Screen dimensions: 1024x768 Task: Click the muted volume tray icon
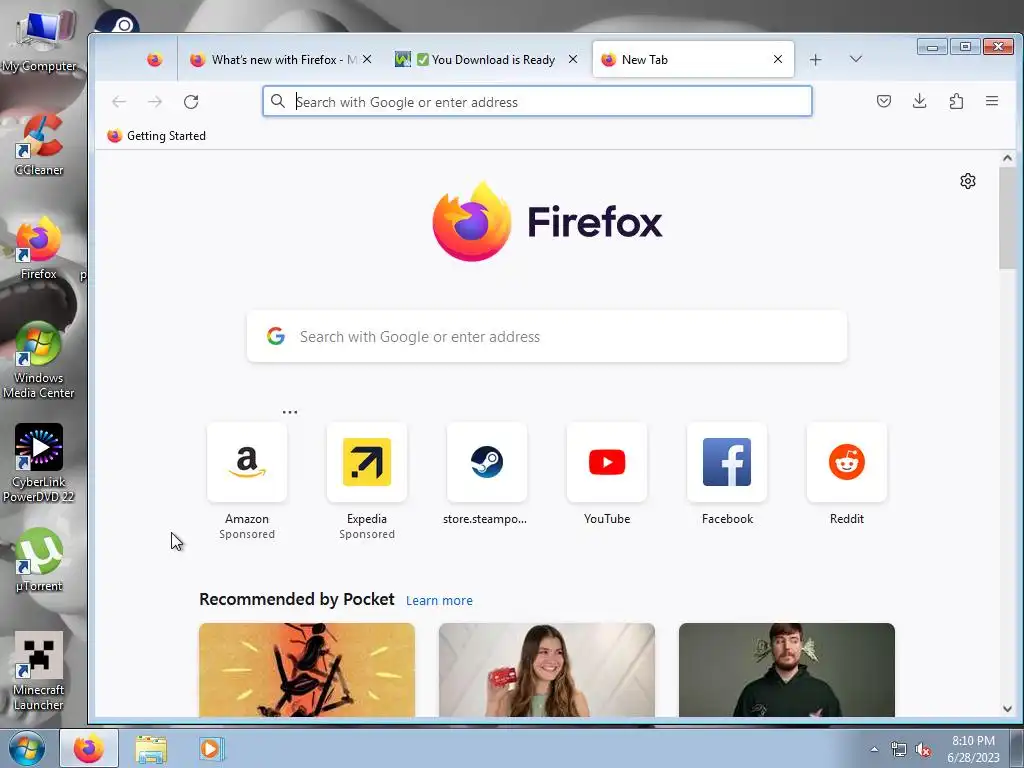pyautogui.click(x=923, y=750)
